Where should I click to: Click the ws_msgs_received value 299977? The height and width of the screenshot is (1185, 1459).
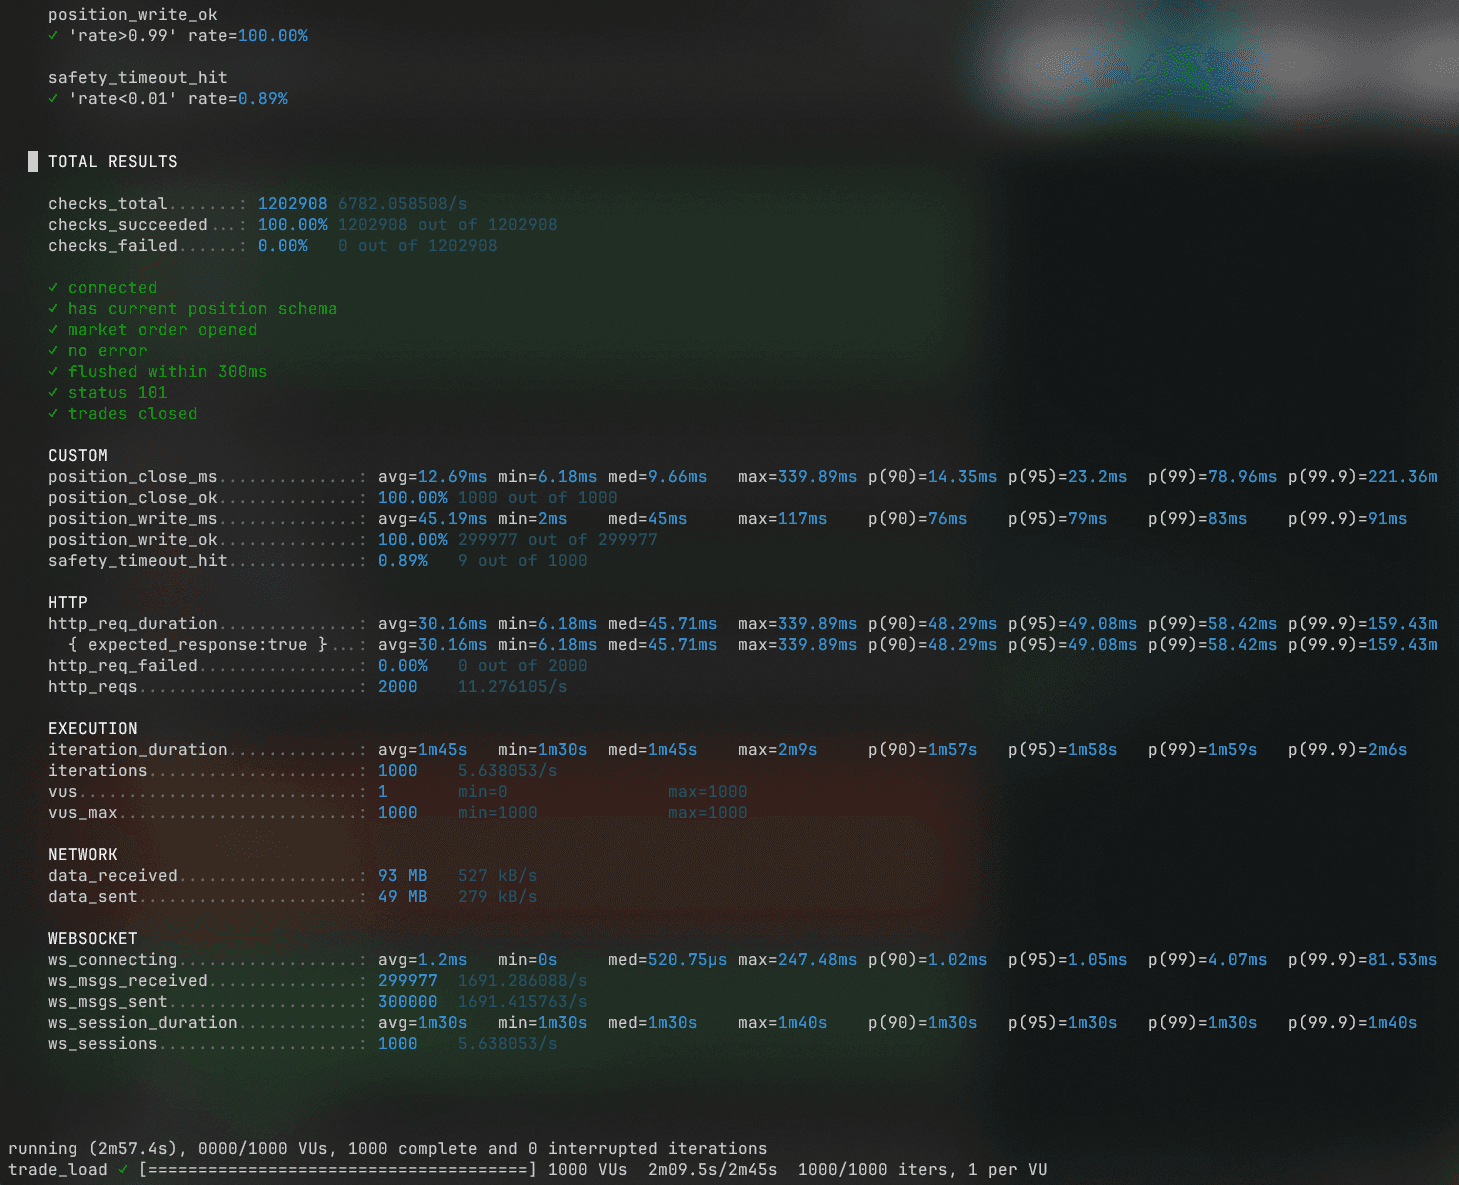pyautogui.click(x=408, y=981)
